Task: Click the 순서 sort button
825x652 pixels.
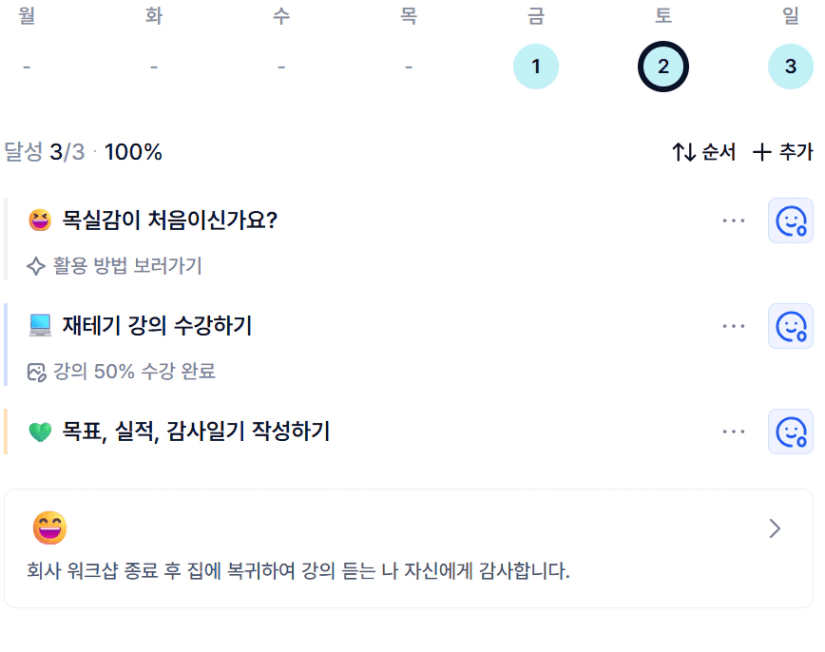Action: [703, 152]
